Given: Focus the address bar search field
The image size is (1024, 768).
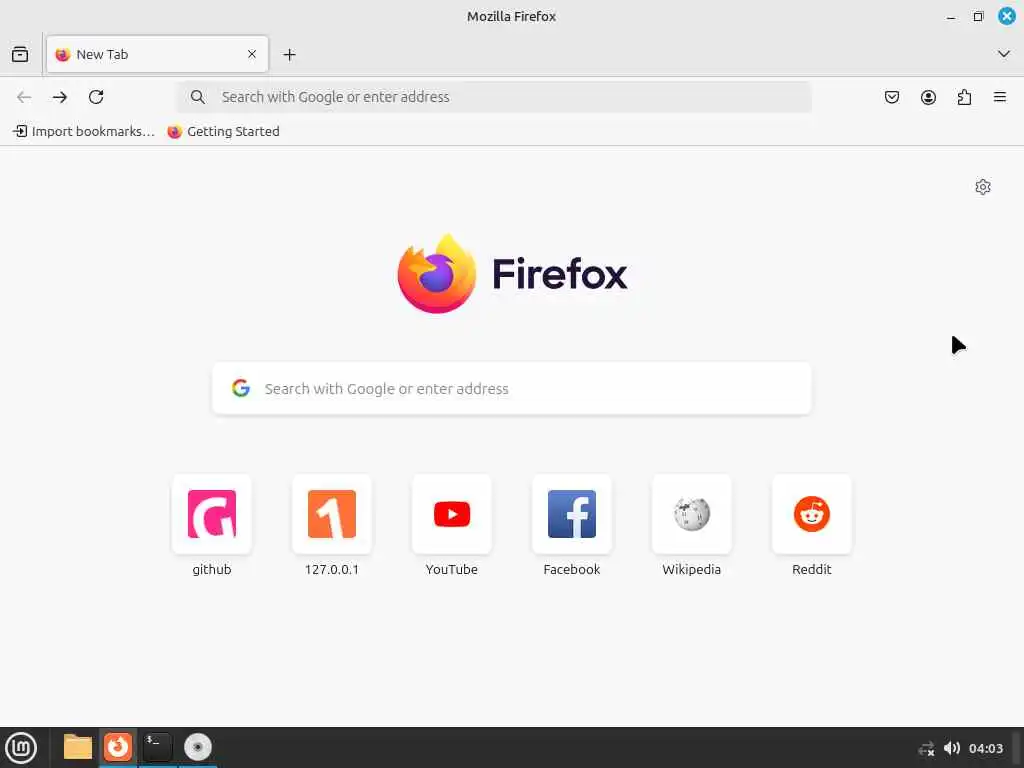Looking at the screenshot, I should tap(494, 97).
